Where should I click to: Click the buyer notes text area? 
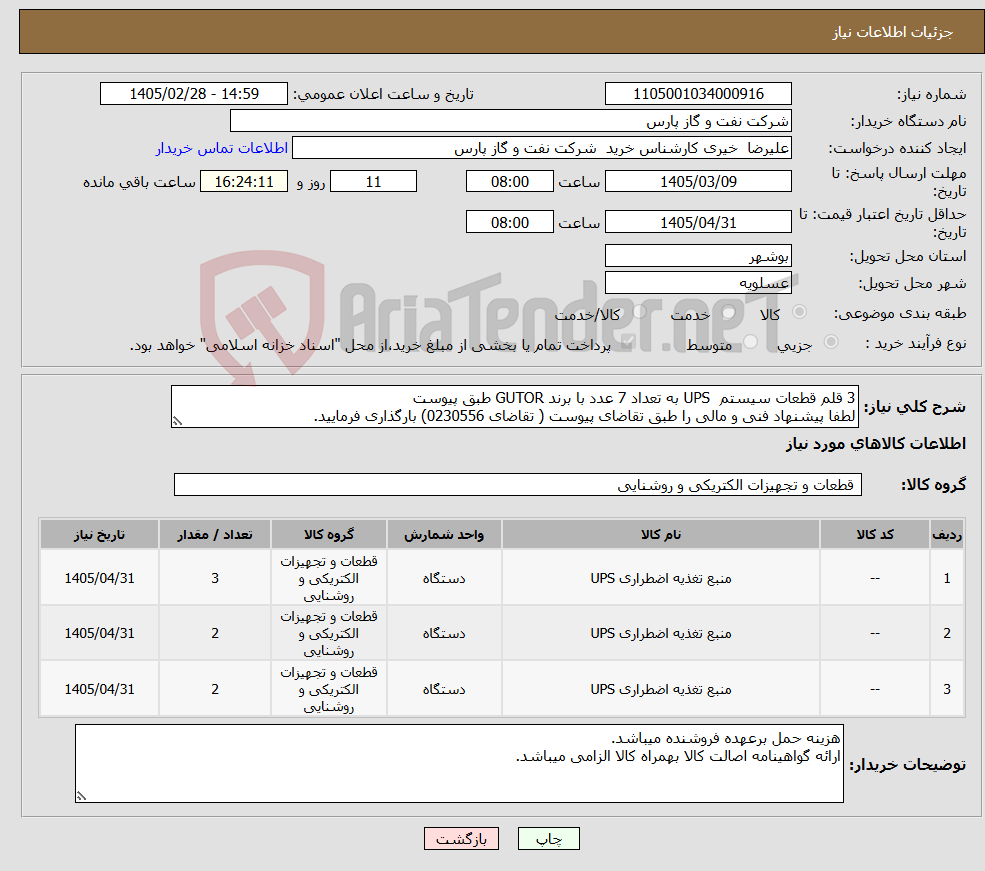(459, 764)
